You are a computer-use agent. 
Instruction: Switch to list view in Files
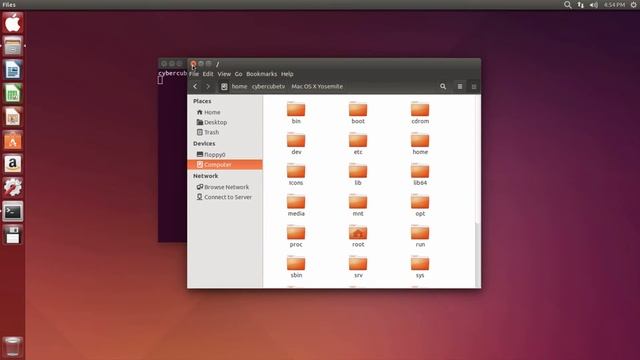(460, 87)
